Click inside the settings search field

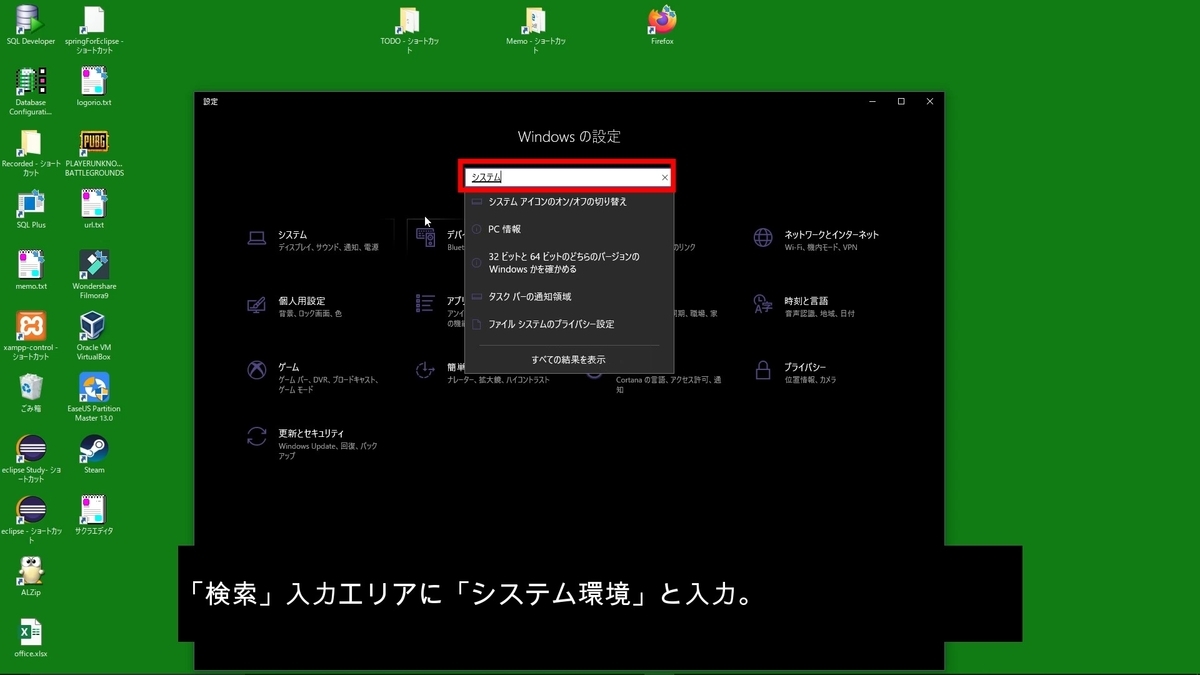(560, 177)
